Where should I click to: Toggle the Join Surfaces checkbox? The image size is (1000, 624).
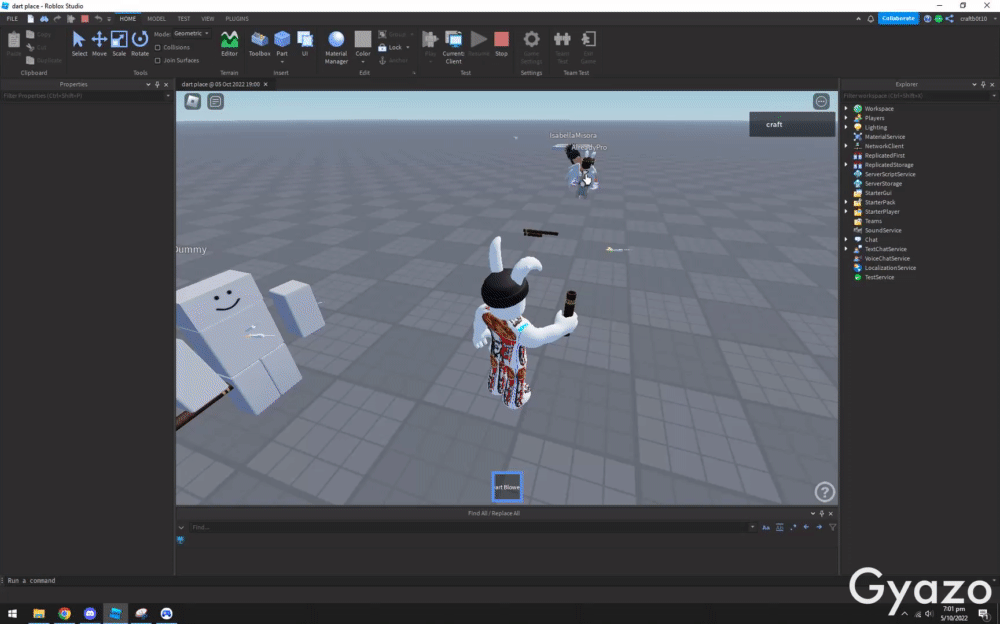158,61
